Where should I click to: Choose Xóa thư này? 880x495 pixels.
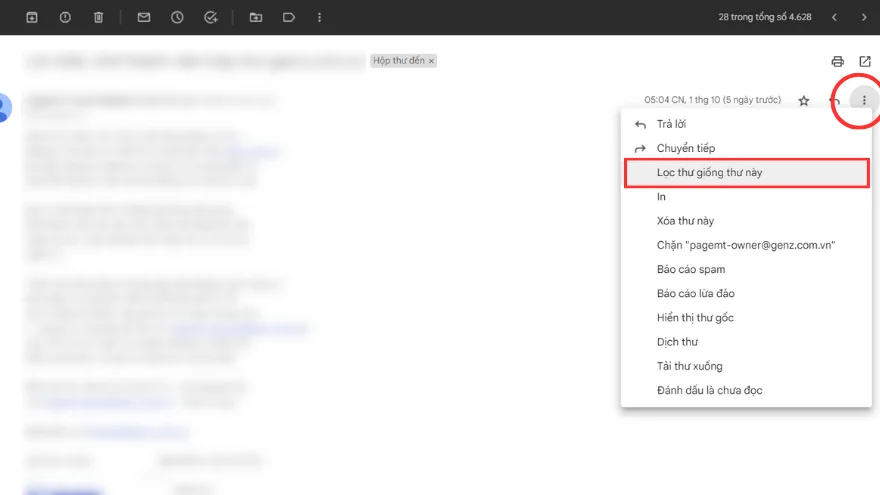(x=746, y=221)
